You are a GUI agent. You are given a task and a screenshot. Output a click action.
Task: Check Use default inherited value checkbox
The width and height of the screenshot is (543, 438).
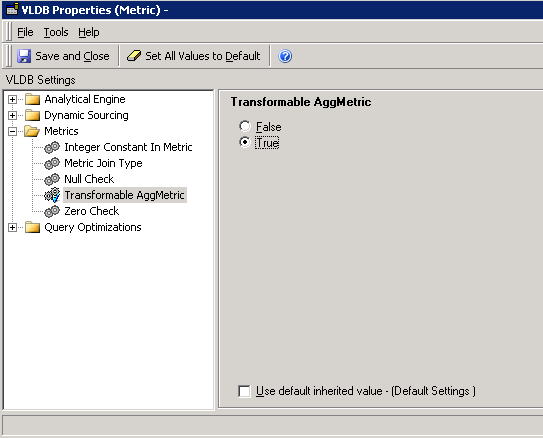coord(244,391)
